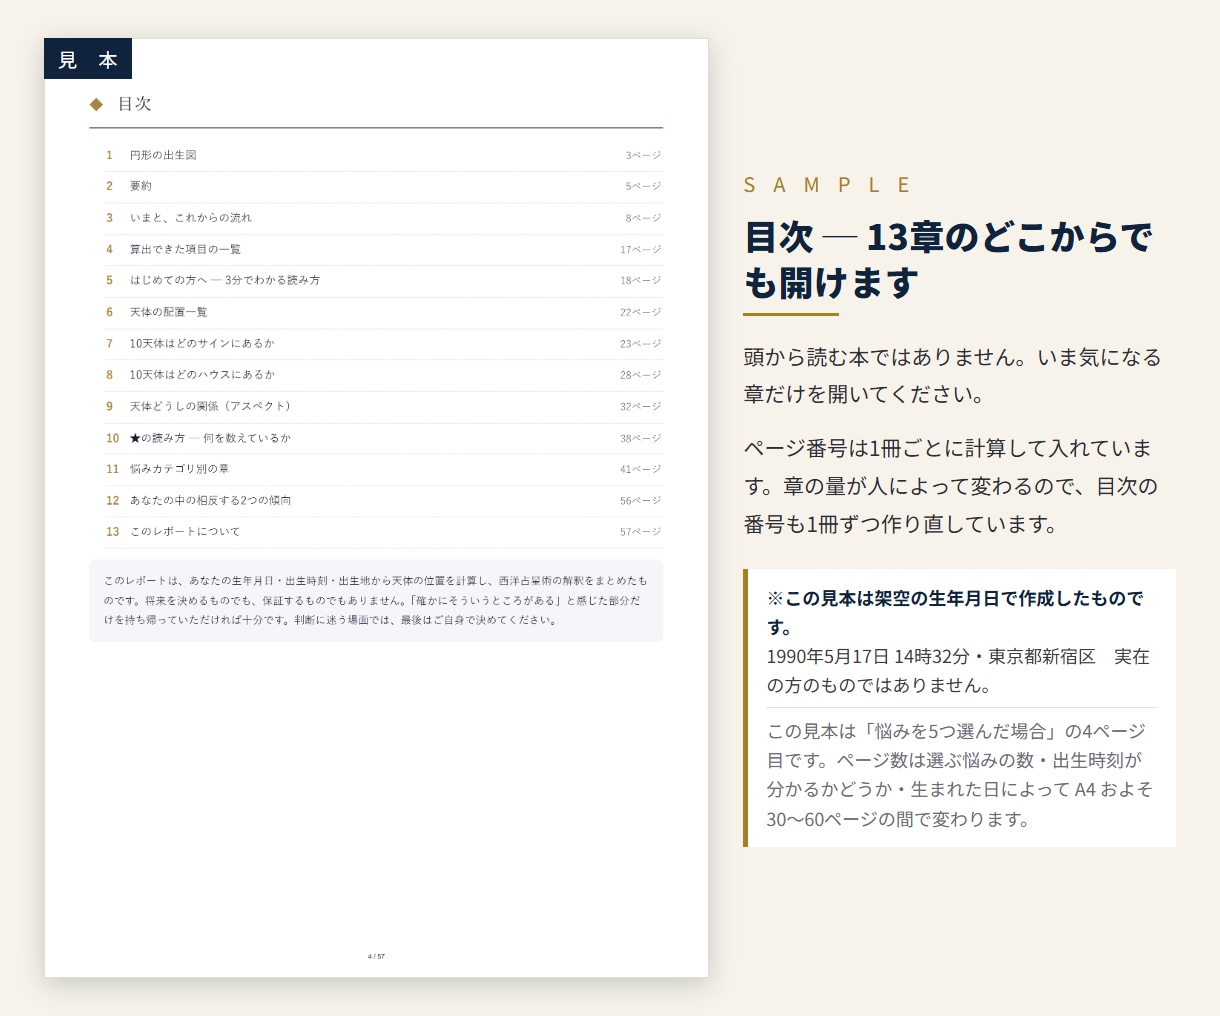Image resolution: width=1220 pixels, height=1016 pixels.
Task: Click page number 38ページ
Action: tap(640, 438)
